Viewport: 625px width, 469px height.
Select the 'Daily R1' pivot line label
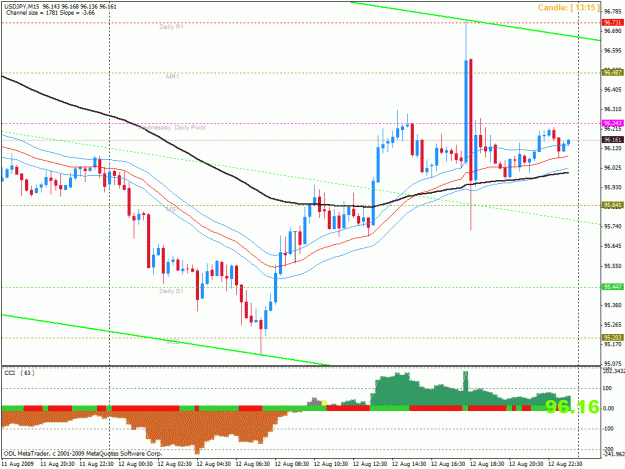(x=171, y=27)
